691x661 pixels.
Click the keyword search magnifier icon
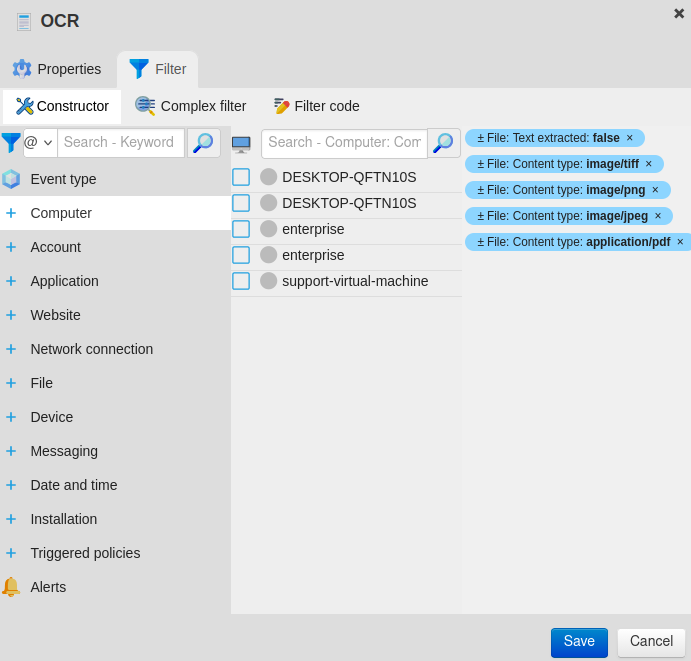[204, 143]
